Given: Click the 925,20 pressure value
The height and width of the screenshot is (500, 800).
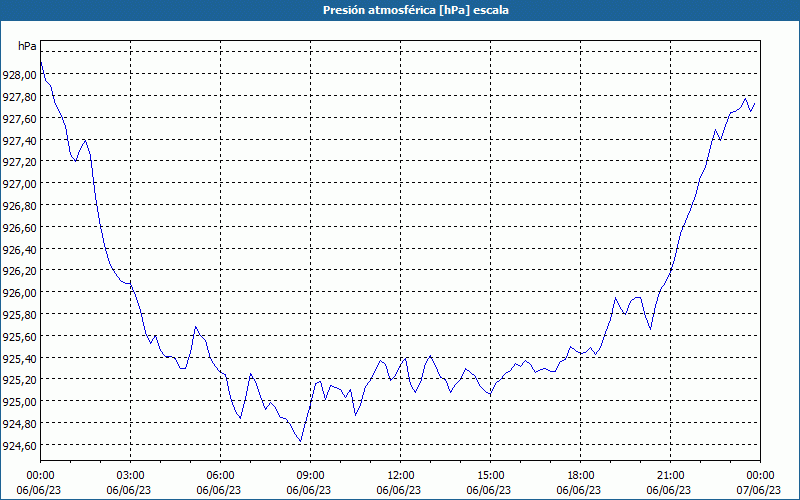Looking at the screenshot, I should [19, 381].
